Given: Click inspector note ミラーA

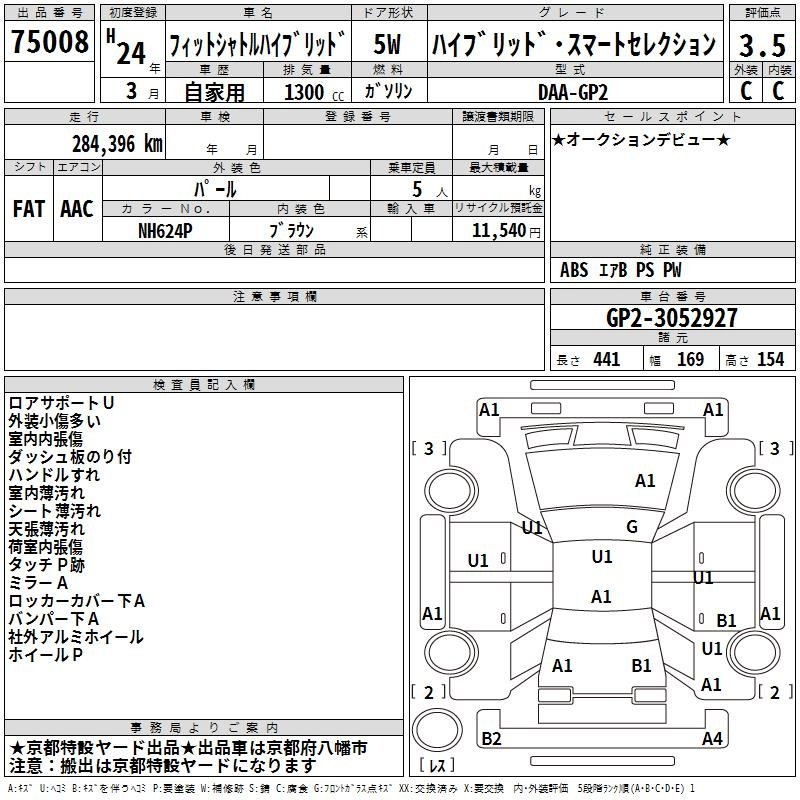Looking at the screenshot, I should coord(38,583).
